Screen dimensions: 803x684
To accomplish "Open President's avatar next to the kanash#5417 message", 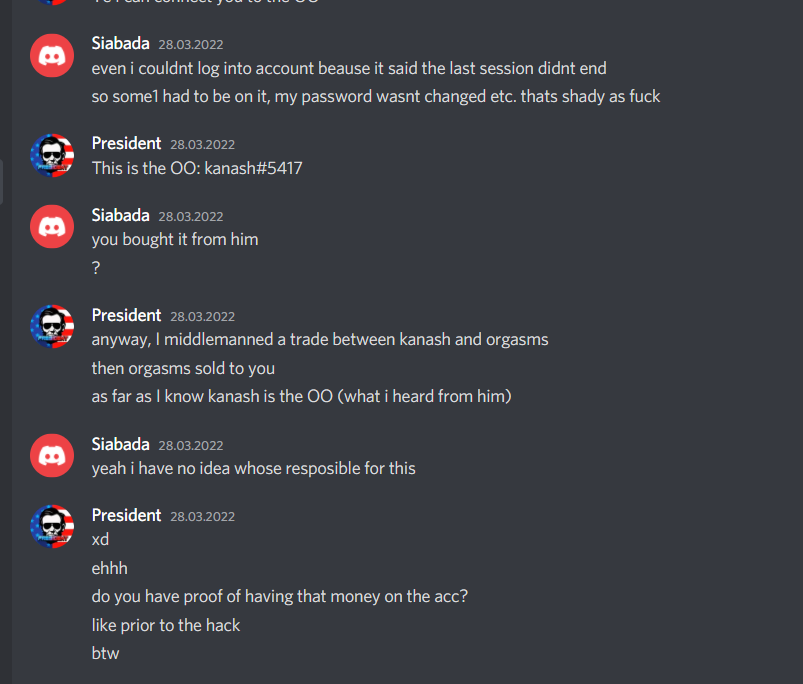I will 52,155.
